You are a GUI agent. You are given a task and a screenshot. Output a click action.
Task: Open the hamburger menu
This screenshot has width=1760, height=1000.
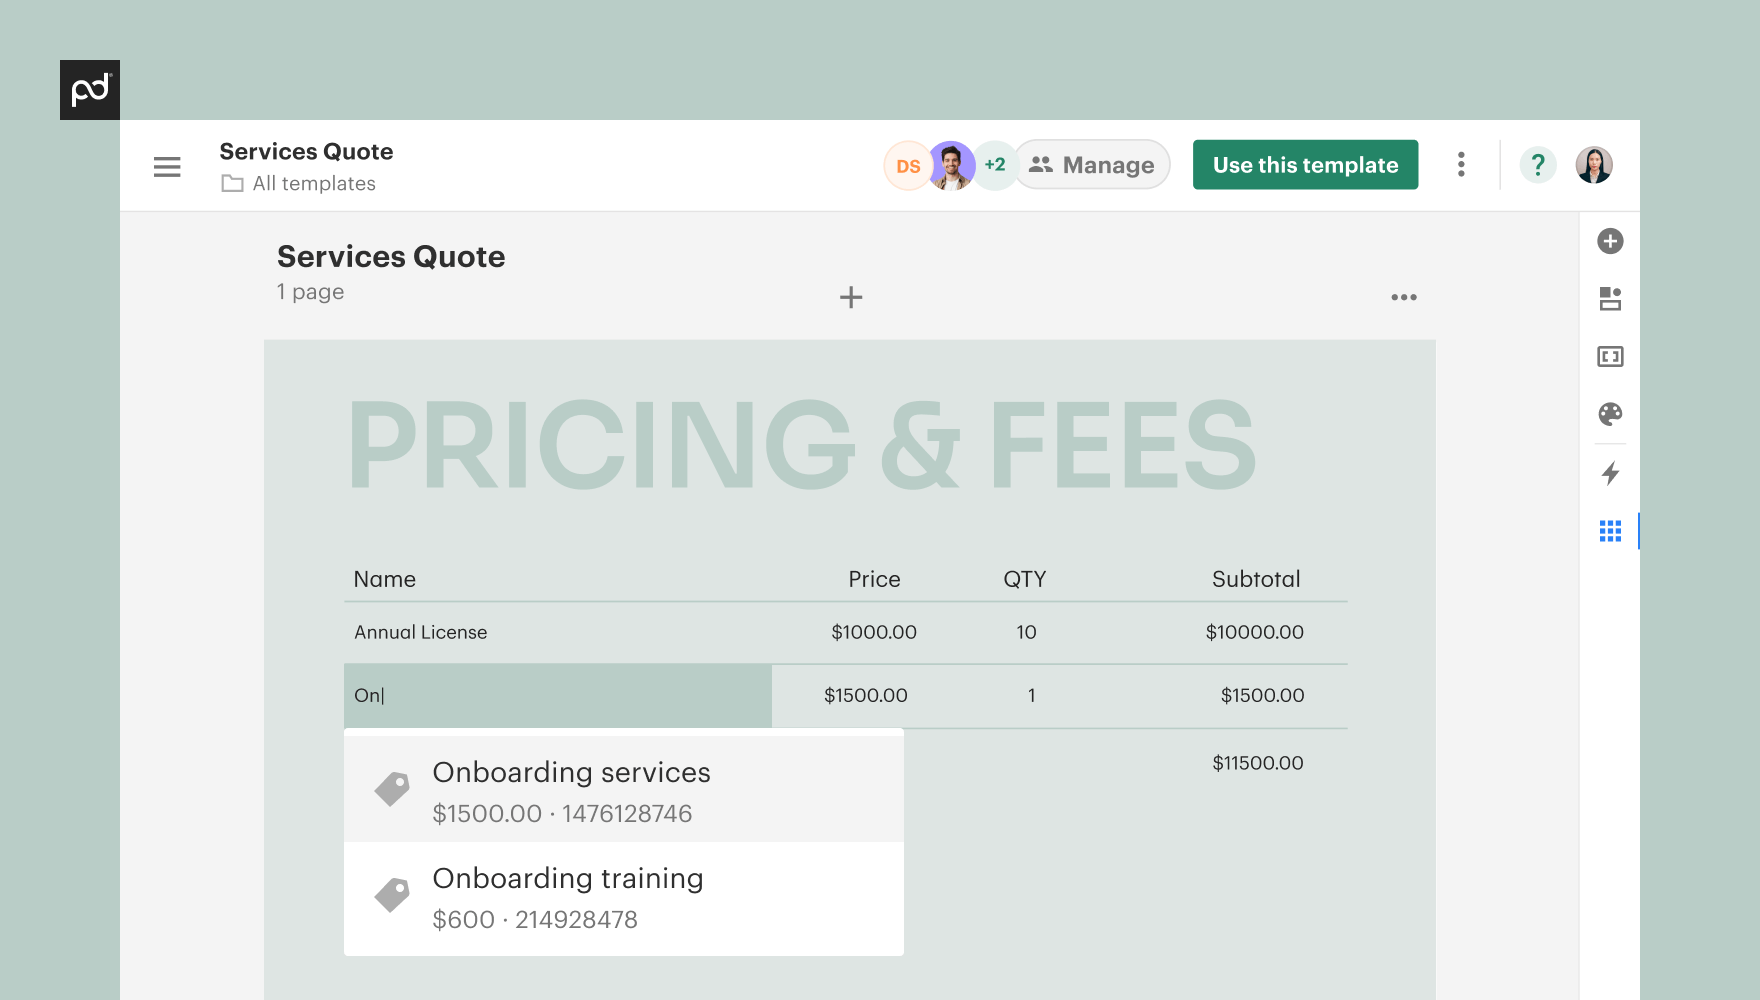(167, 166)
